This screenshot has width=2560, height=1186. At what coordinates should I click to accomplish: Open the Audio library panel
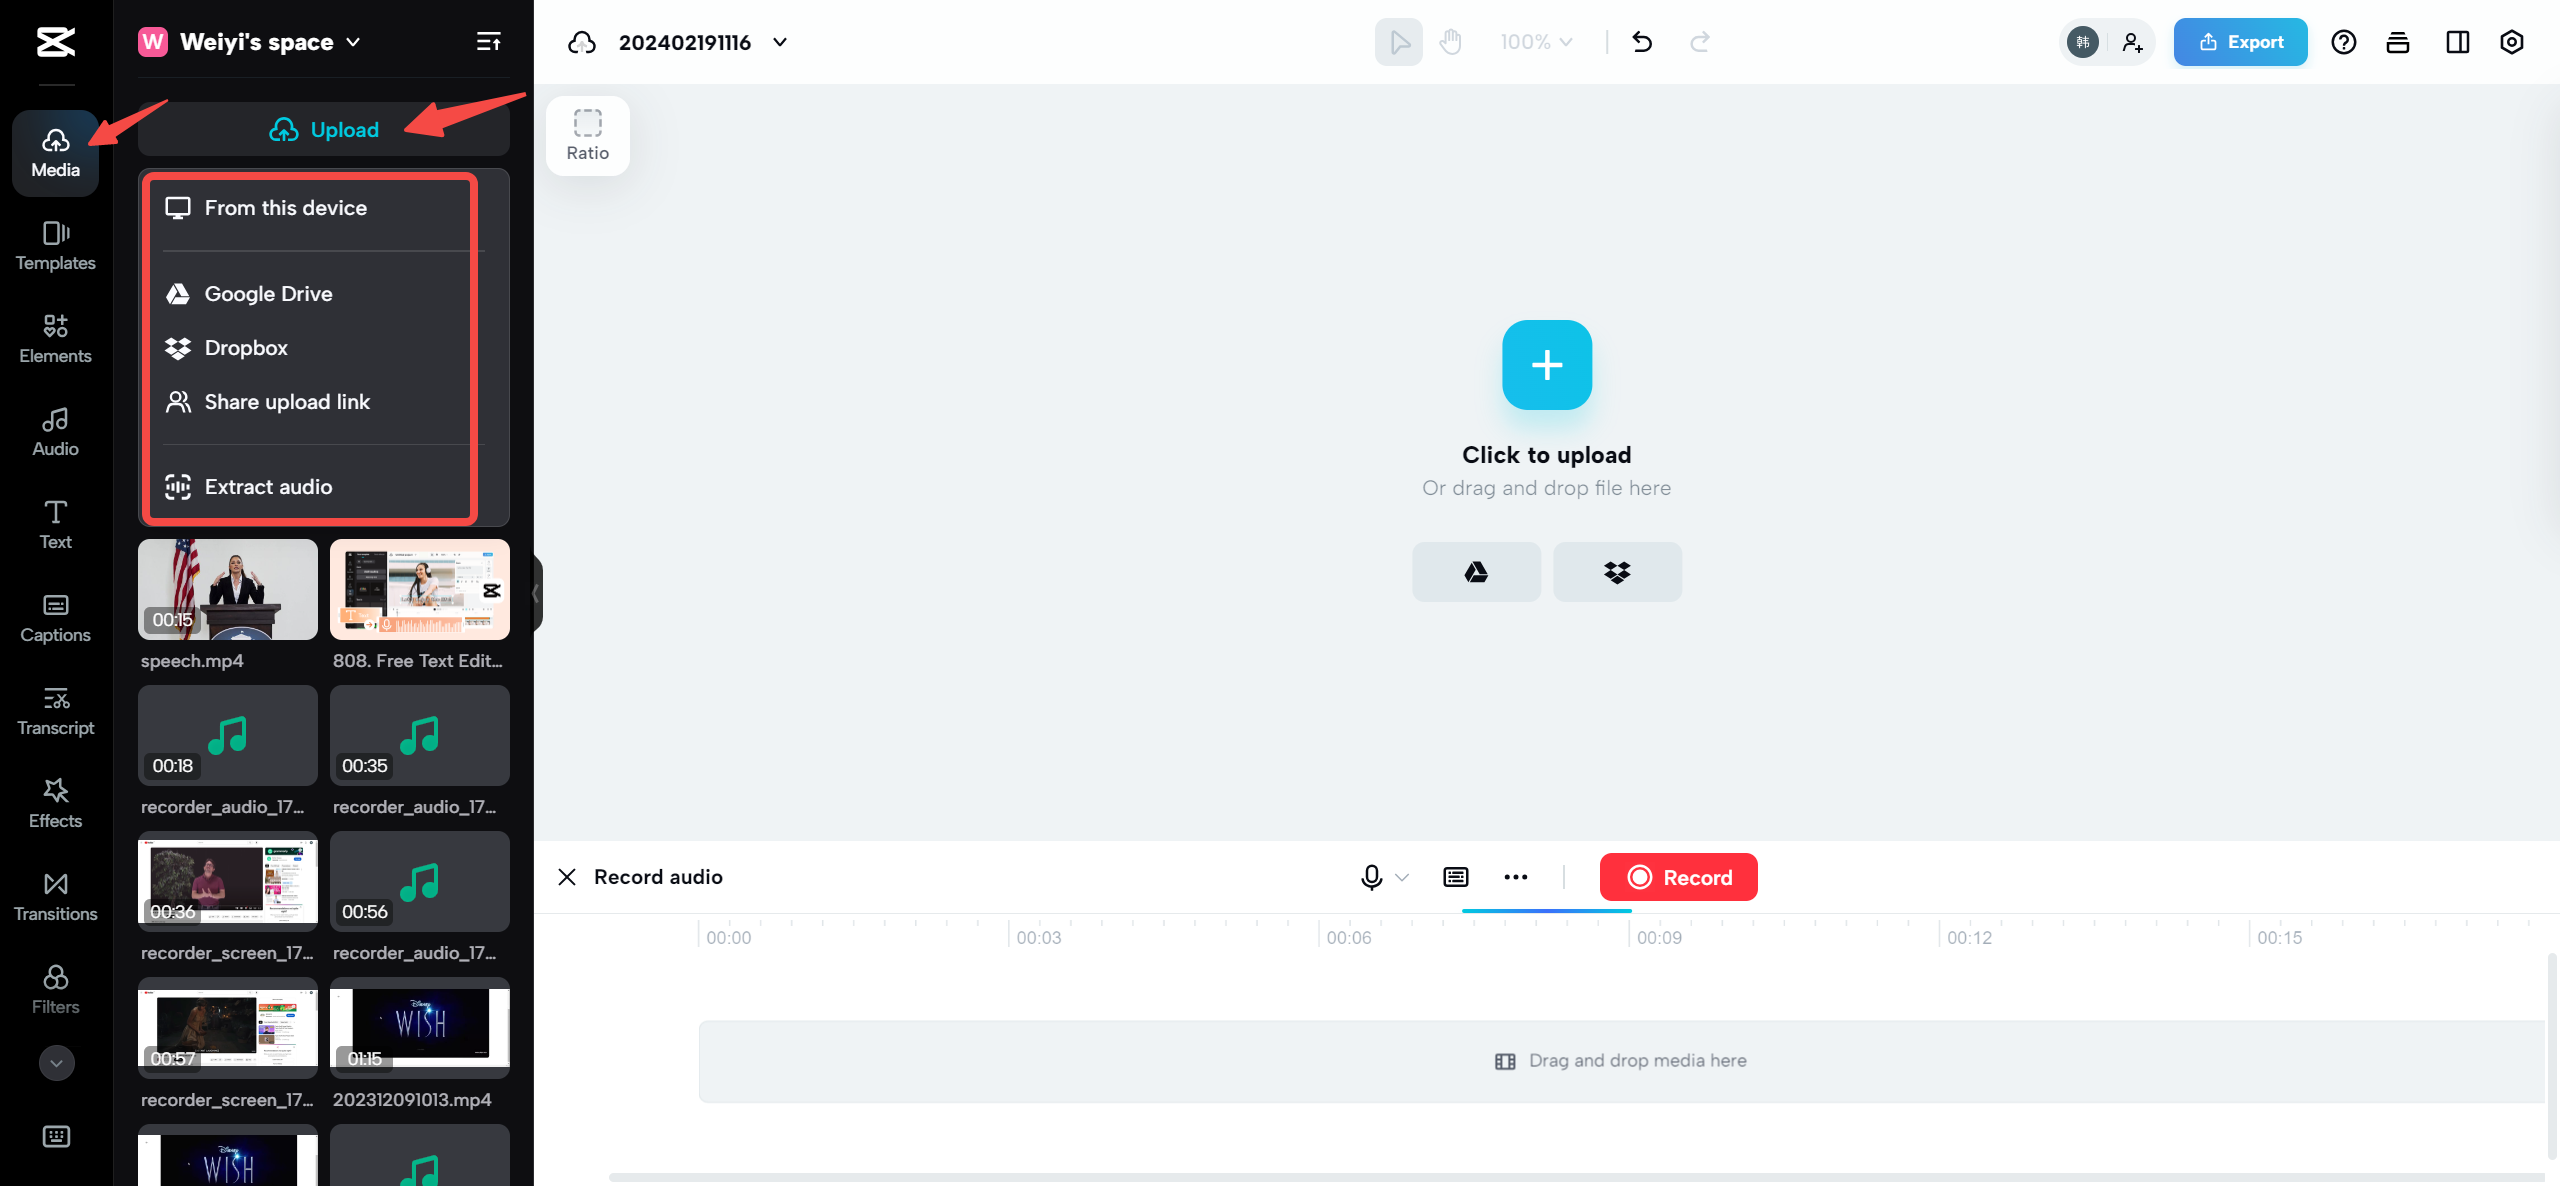tap(55, 431)
